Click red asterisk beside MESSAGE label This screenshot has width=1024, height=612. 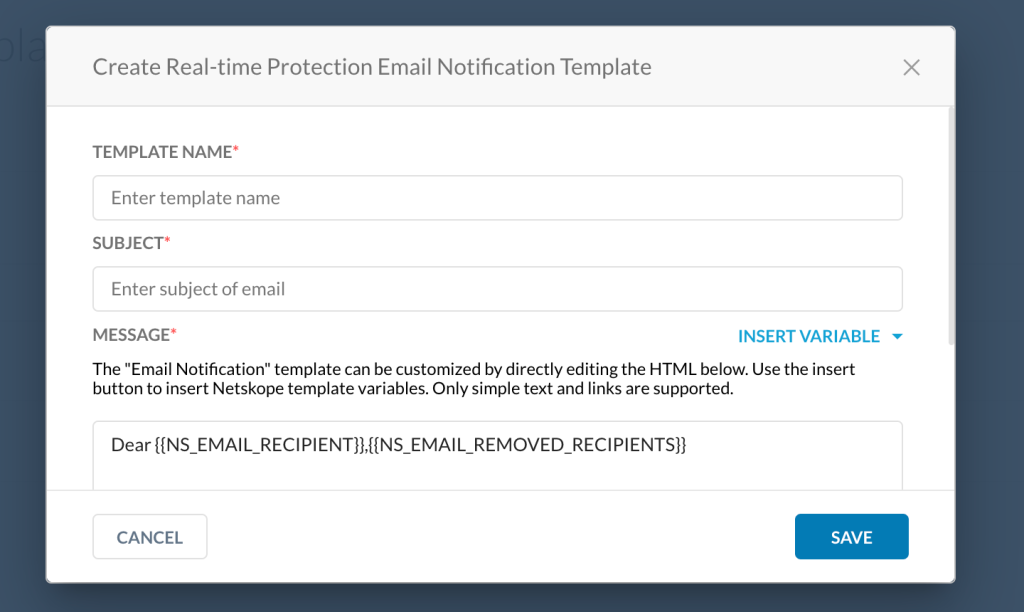coord(174,332)
